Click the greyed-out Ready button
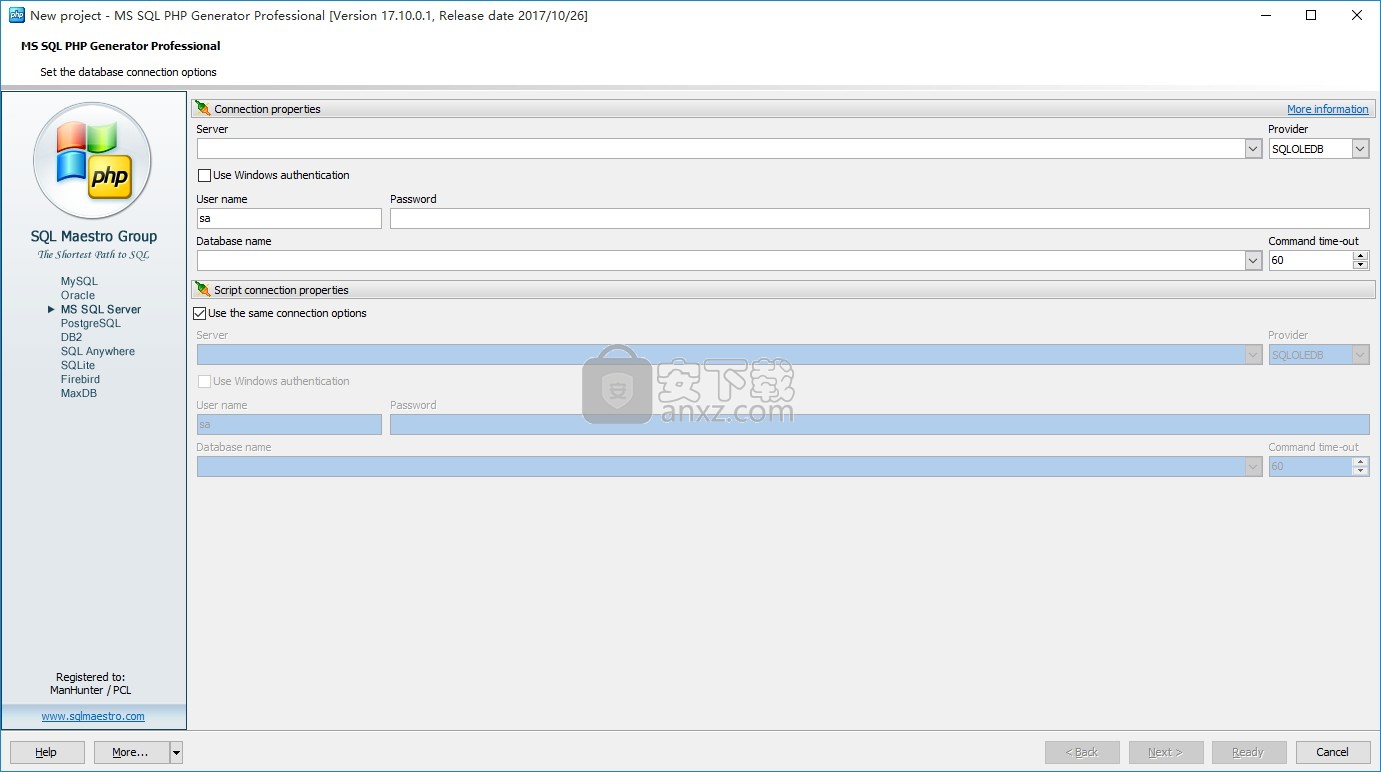Viewport: 1381px width, 772px height. coord(1249,752)
